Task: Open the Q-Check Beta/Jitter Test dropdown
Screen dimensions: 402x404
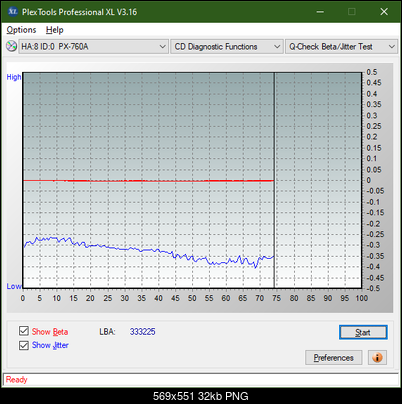Action: (x=341, y=47)
